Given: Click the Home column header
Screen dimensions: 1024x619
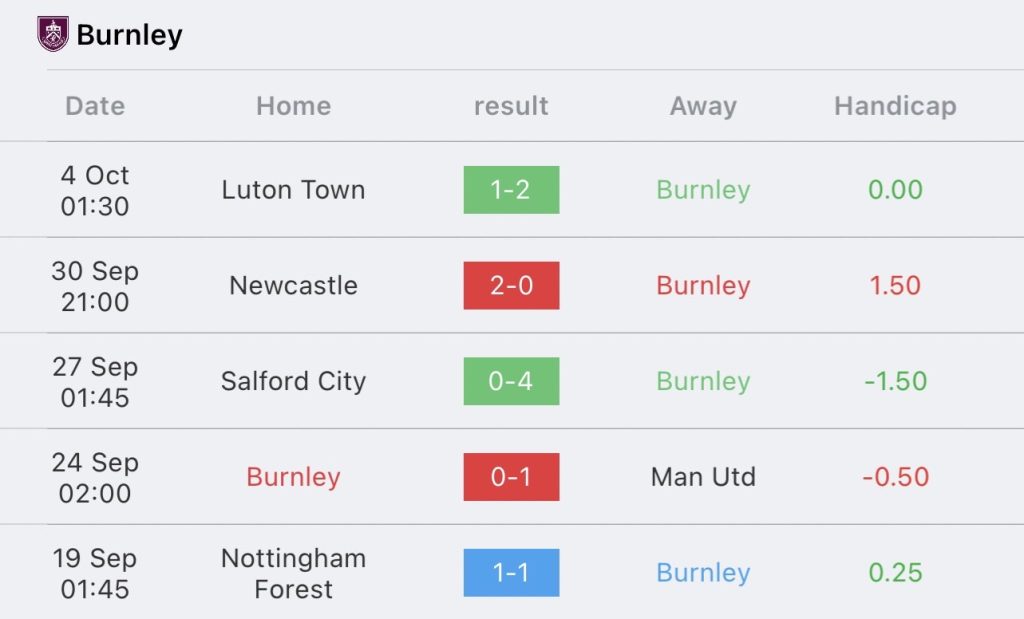Looking at the screenshot, I should (x=294, y=106).
